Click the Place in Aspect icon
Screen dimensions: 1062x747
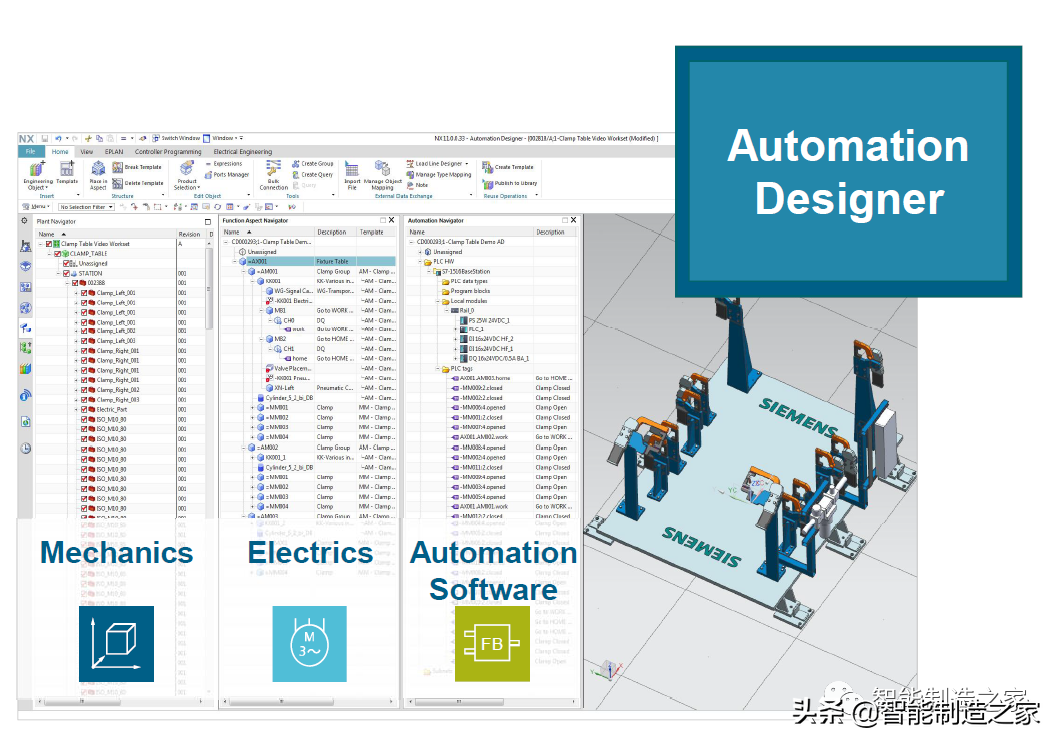pyautogui.click(x=98, y=170)
